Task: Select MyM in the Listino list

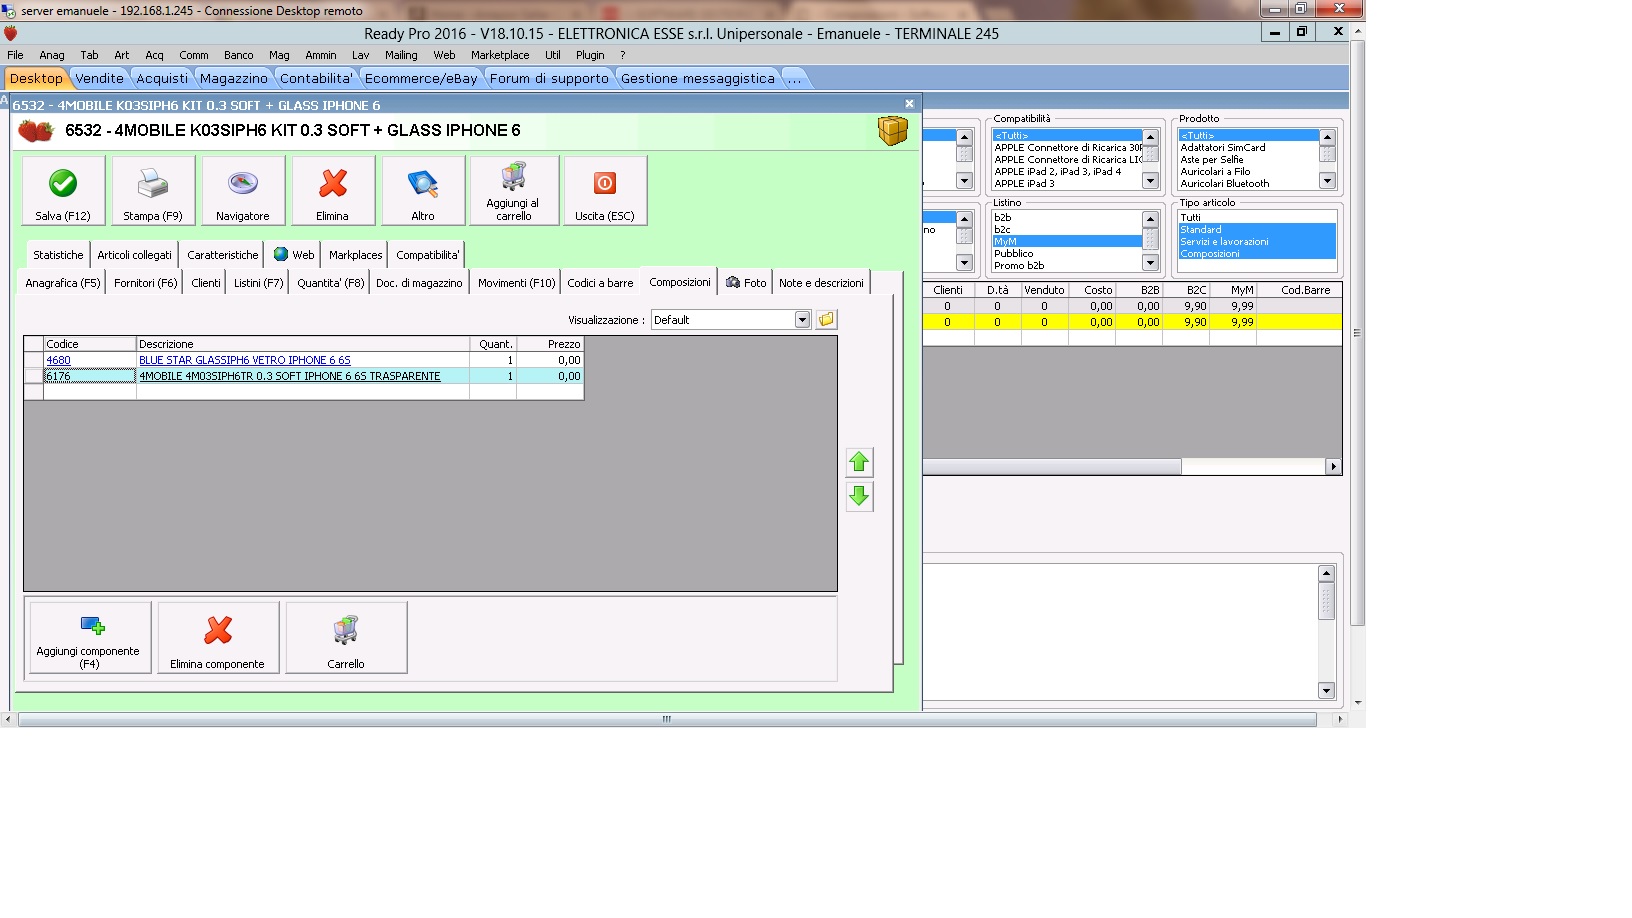Action: pos(1066,241)
